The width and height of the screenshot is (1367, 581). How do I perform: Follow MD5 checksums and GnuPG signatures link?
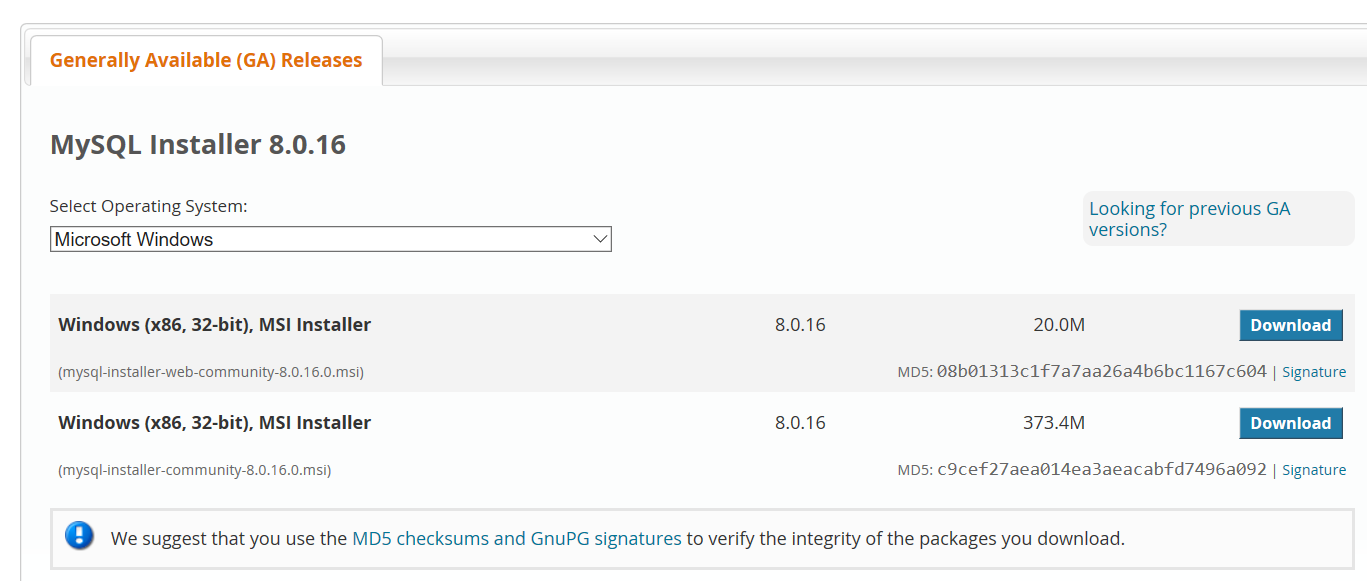tap(517, 539)
